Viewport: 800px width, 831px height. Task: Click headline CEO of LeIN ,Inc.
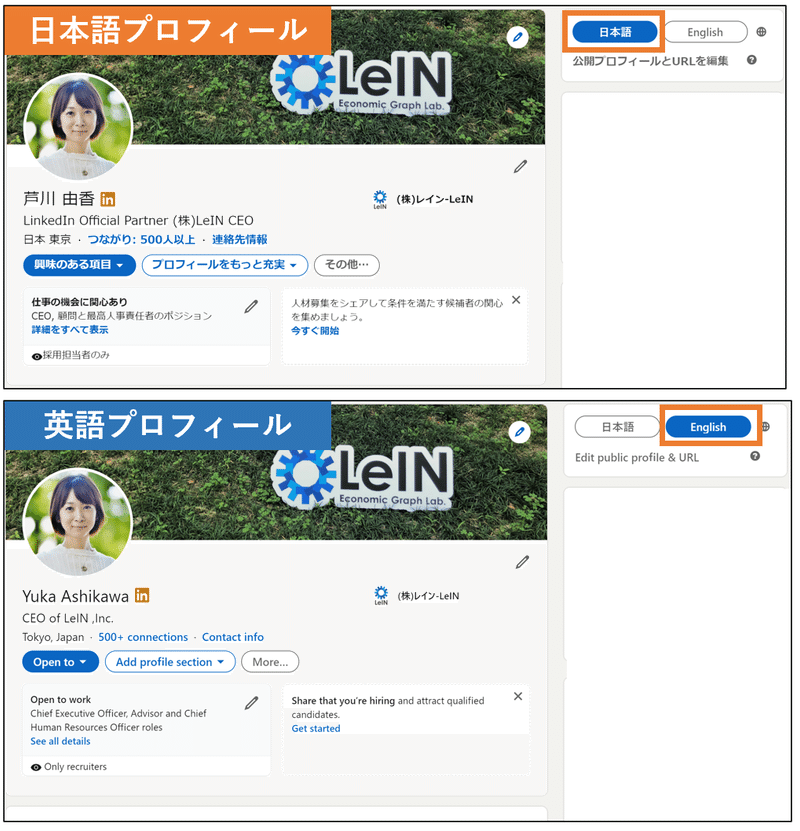(68, 618)
